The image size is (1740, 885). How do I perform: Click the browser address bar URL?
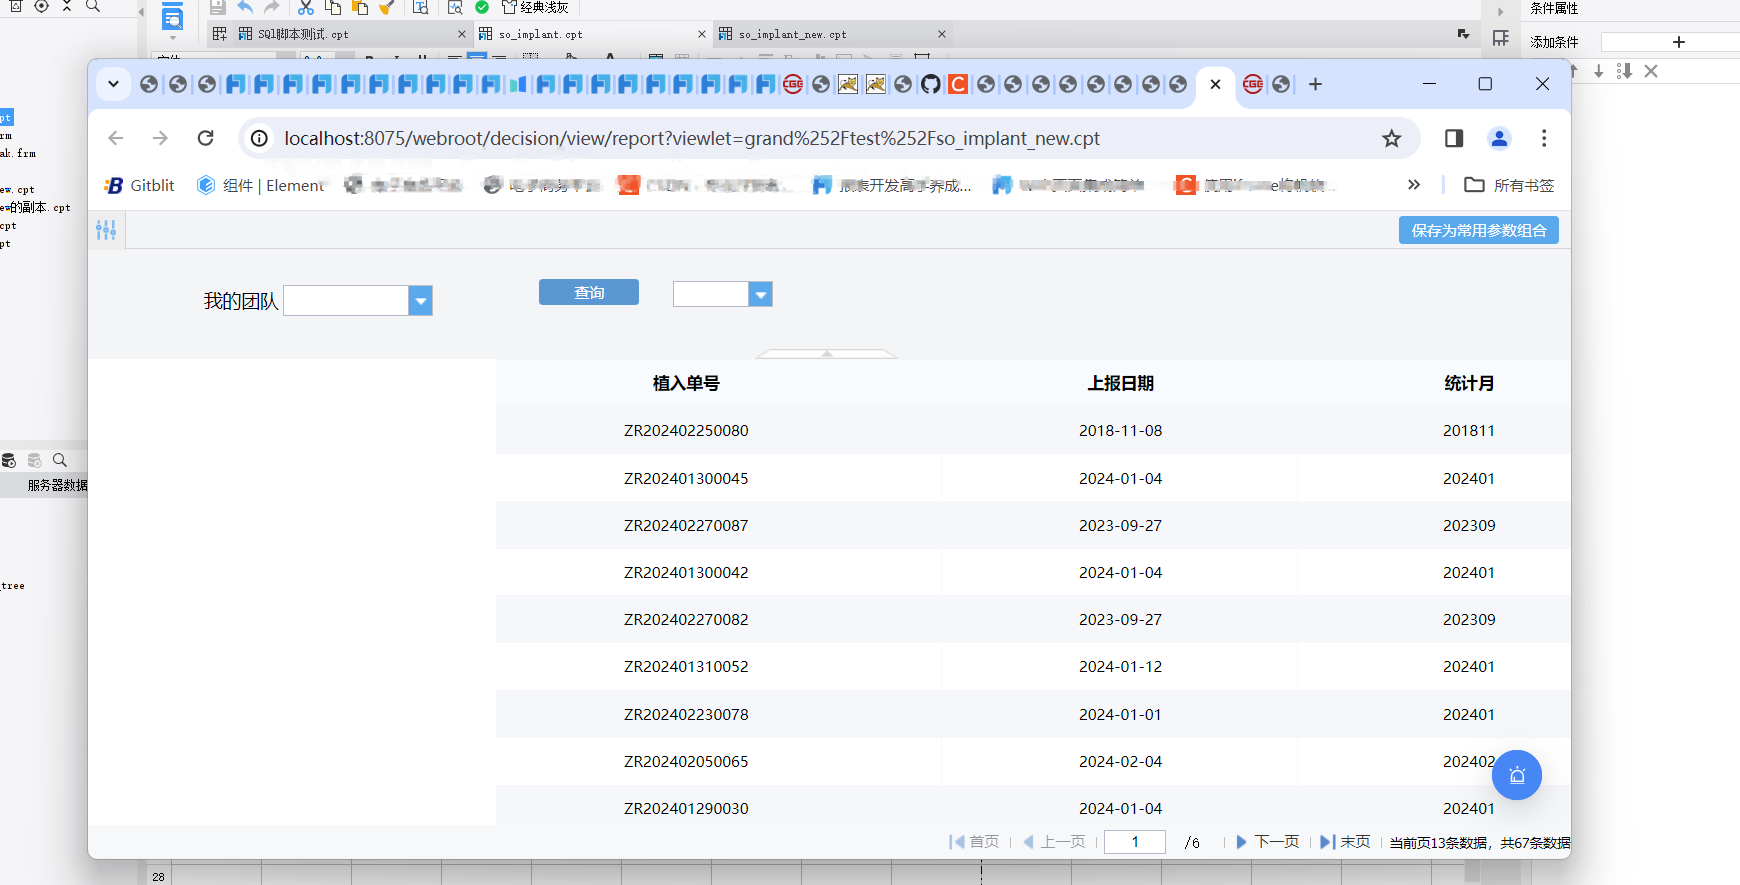692,138
